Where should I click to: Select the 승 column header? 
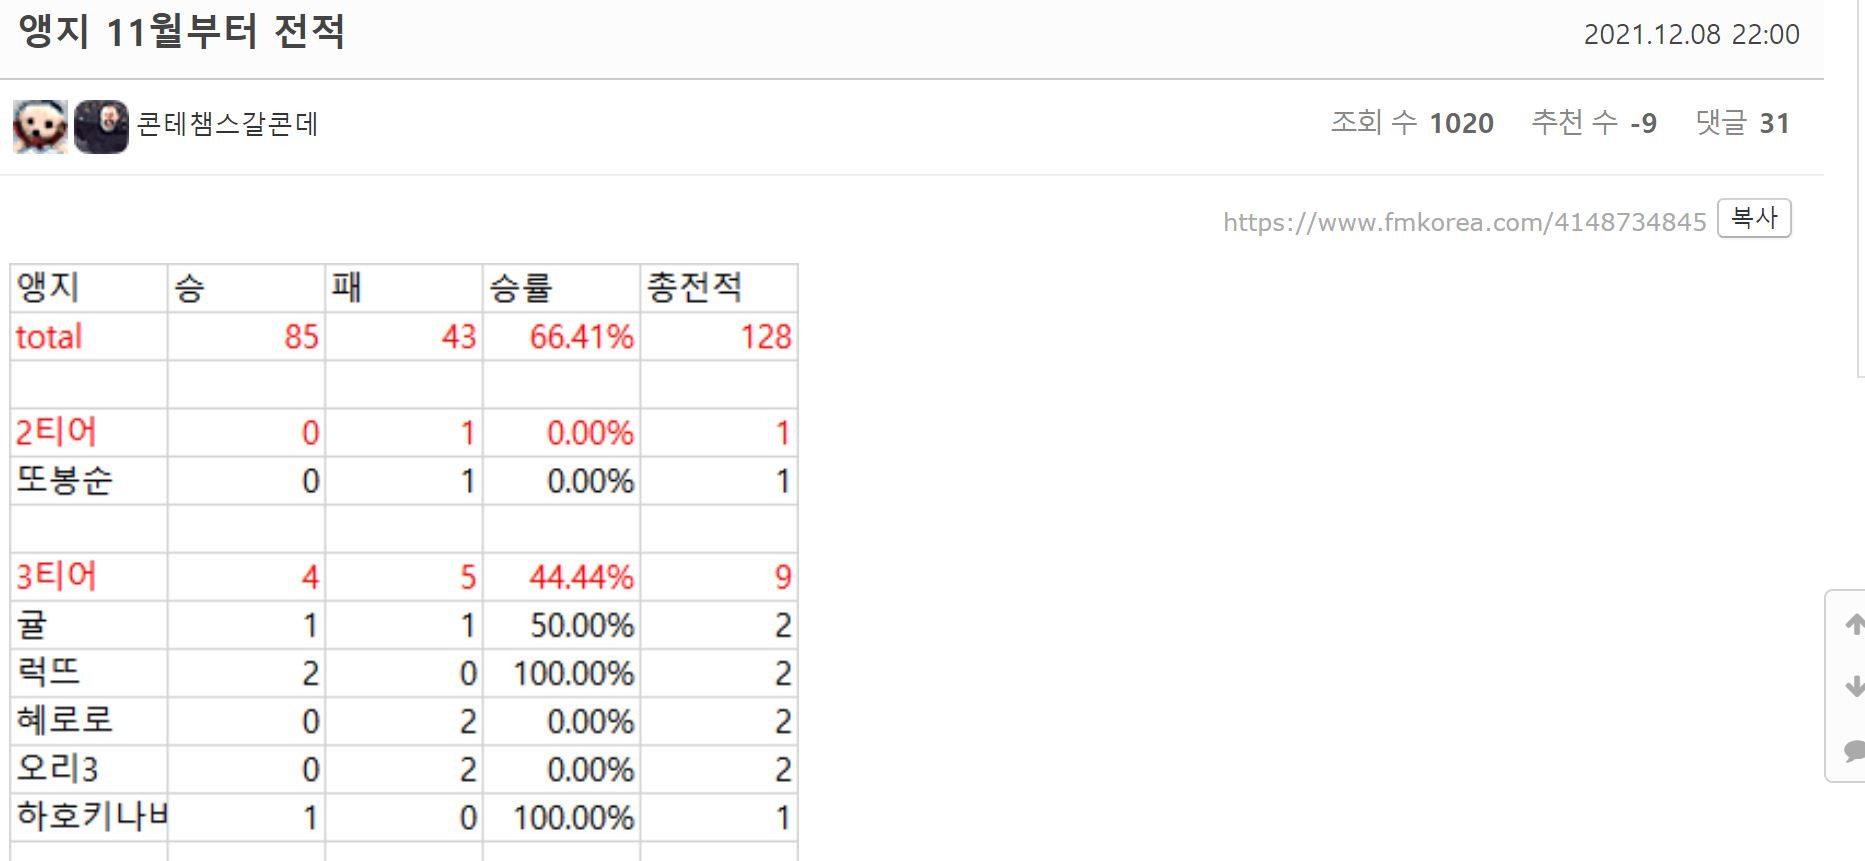click(246, 288)
